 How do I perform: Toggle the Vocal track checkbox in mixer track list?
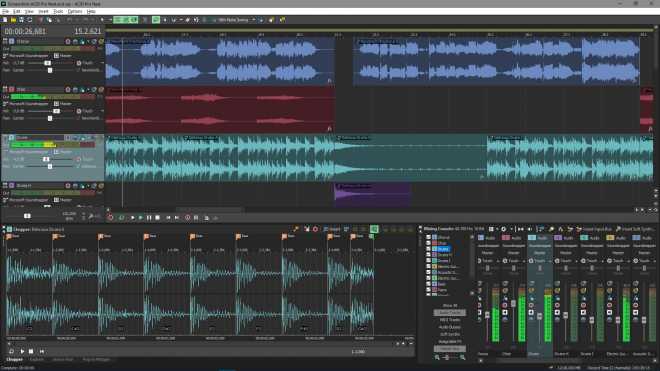[x=428, y=238]
